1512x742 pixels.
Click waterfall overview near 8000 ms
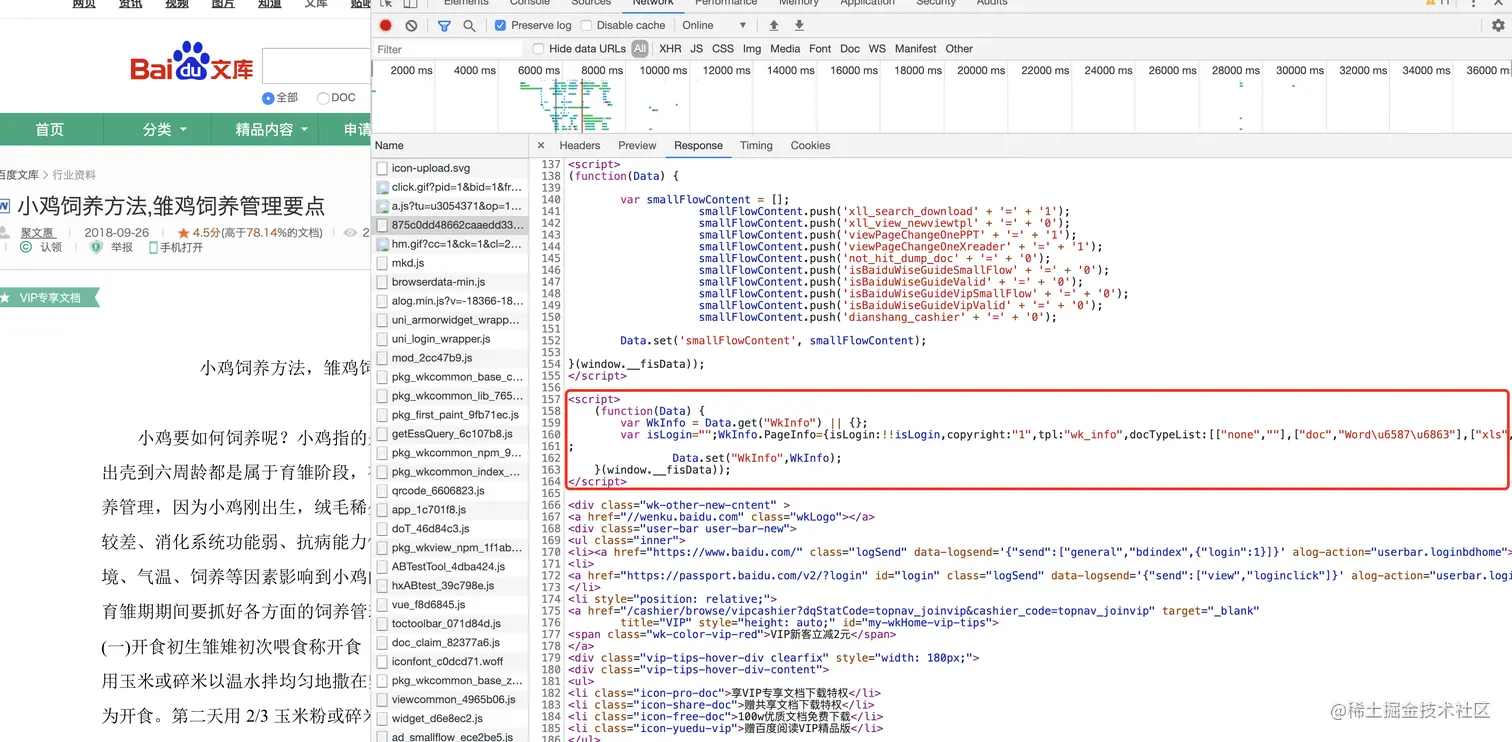pyautogui.click(x=602, y=70)
